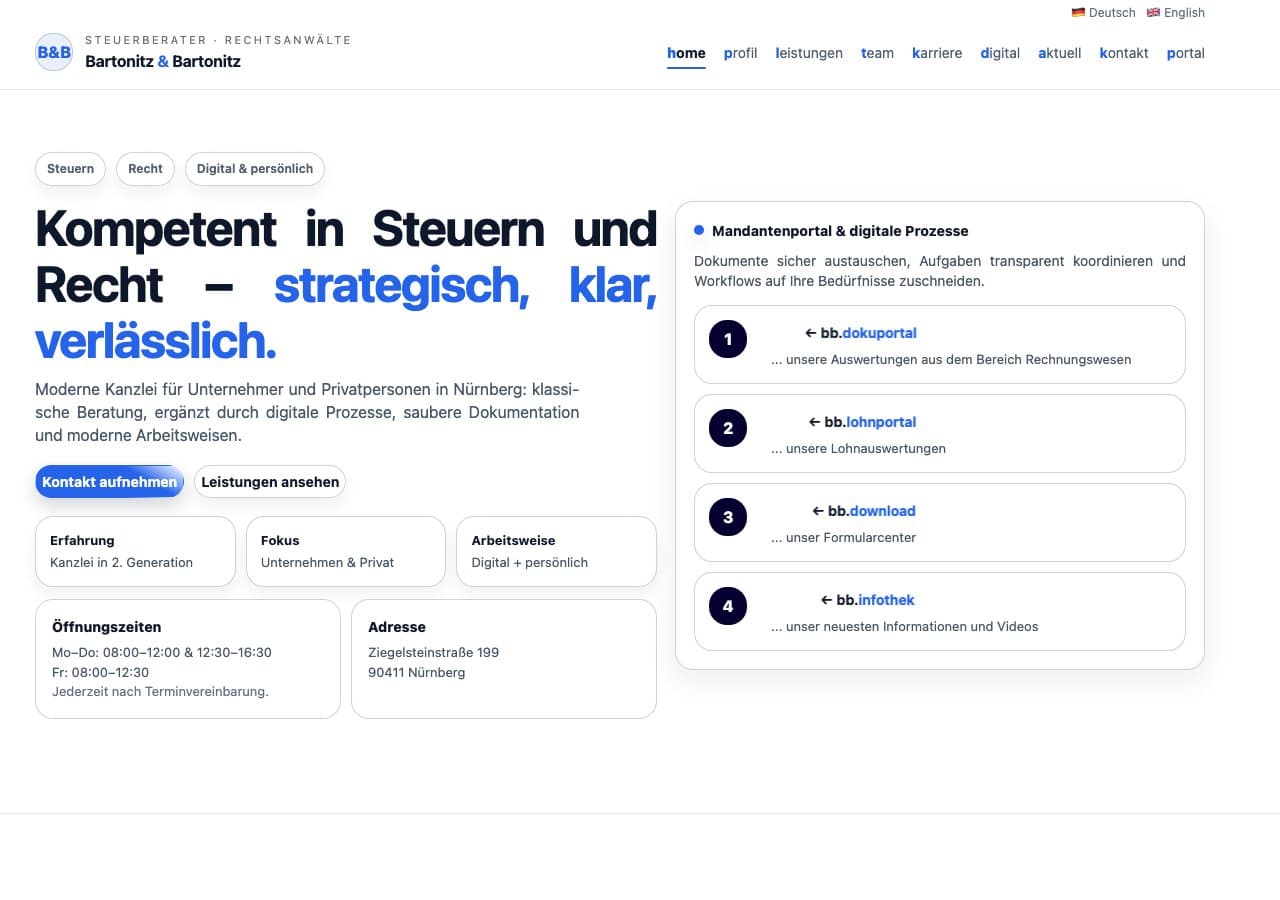Click the number 2 circle badge
The width and height of the screenshot is (1280, 900).
[728, 428]
